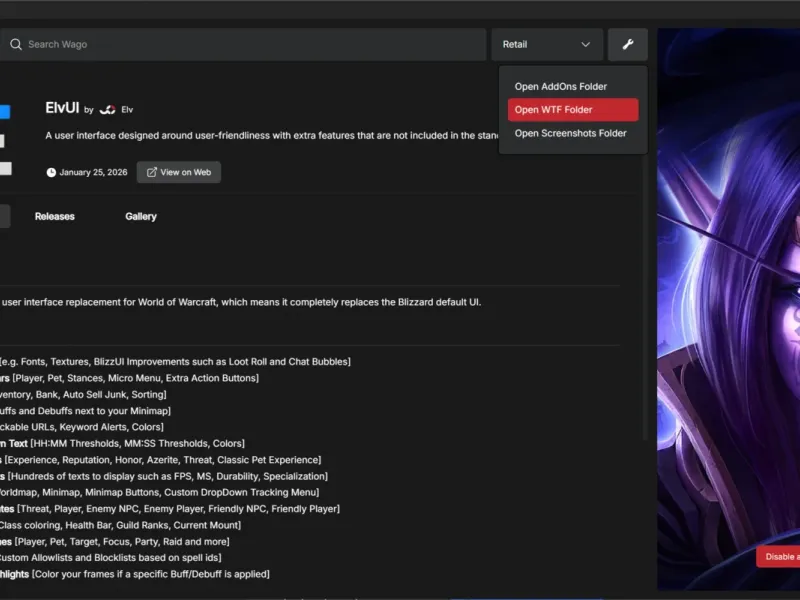Switch to the Gallery tab
This screenshot has width=800, height=600.
[x=141, y=216]
